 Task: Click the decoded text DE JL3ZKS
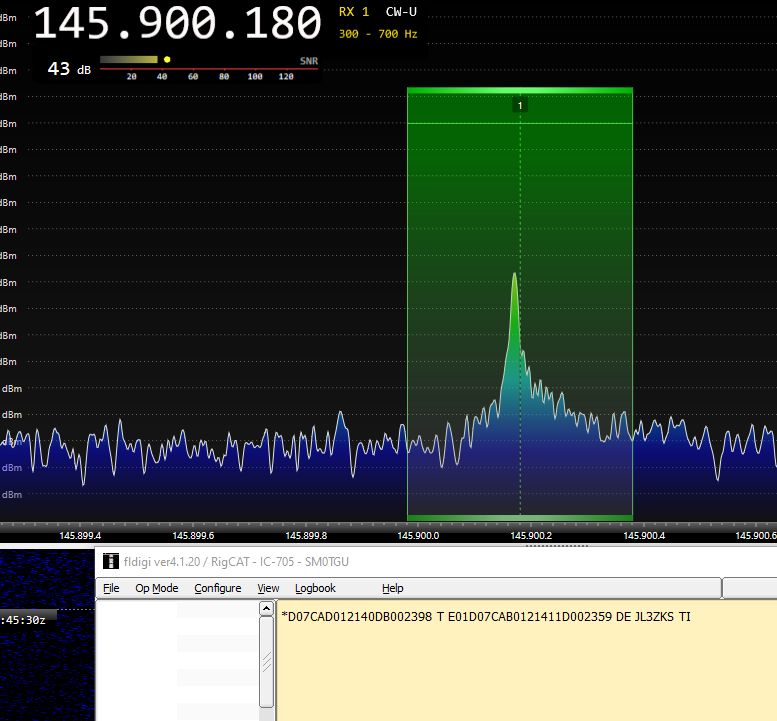(x=645, y=617)
